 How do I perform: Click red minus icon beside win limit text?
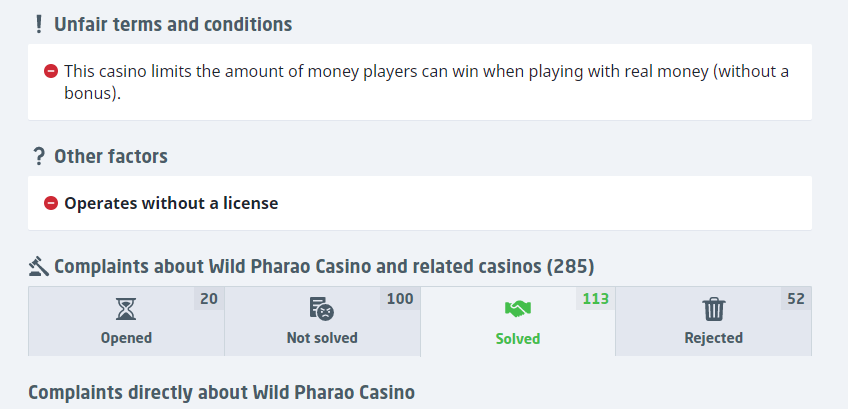(x=50, y=72)
